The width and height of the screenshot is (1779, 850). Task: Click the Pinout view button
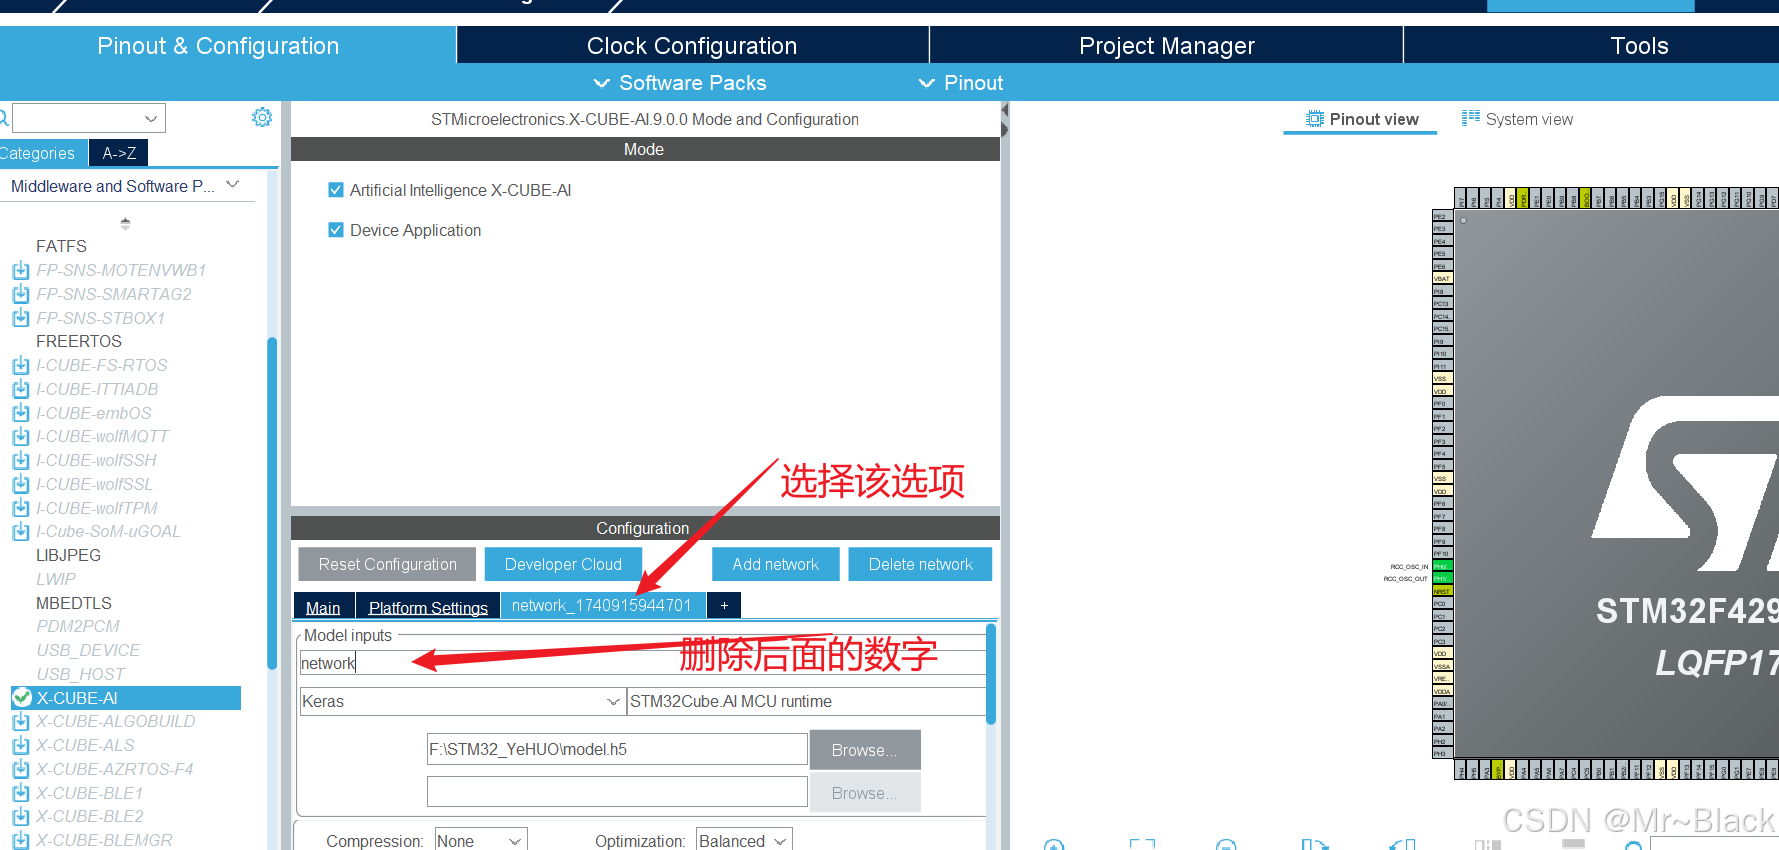[x=1361, y=119]
